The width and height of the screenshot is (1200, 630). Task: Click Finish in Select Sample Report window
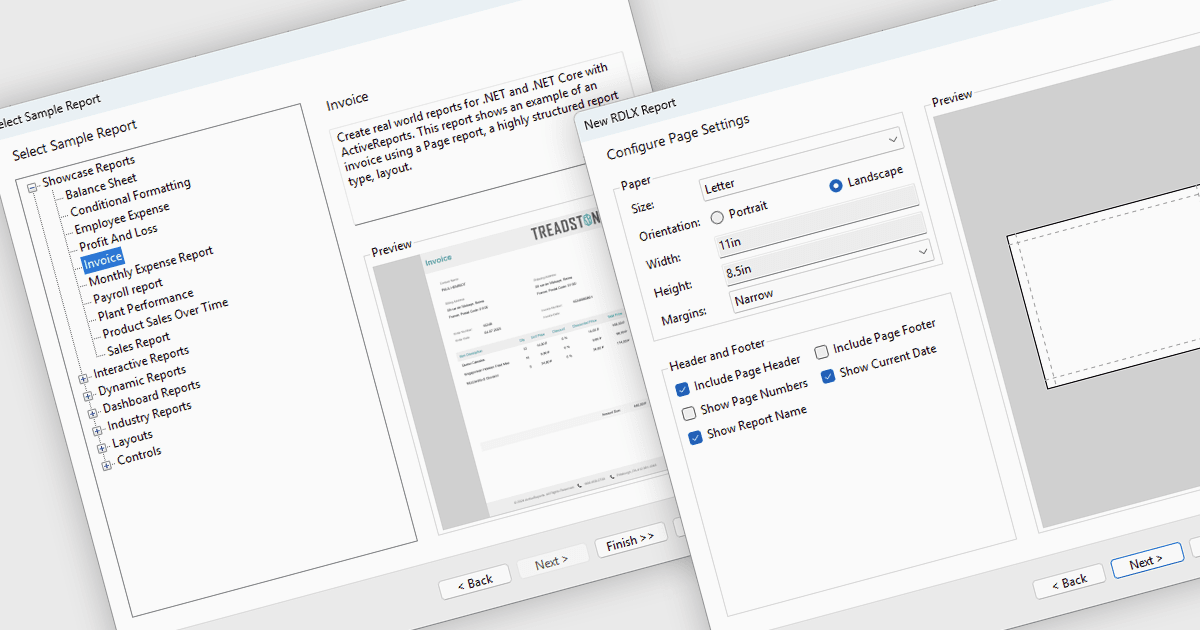631,543
